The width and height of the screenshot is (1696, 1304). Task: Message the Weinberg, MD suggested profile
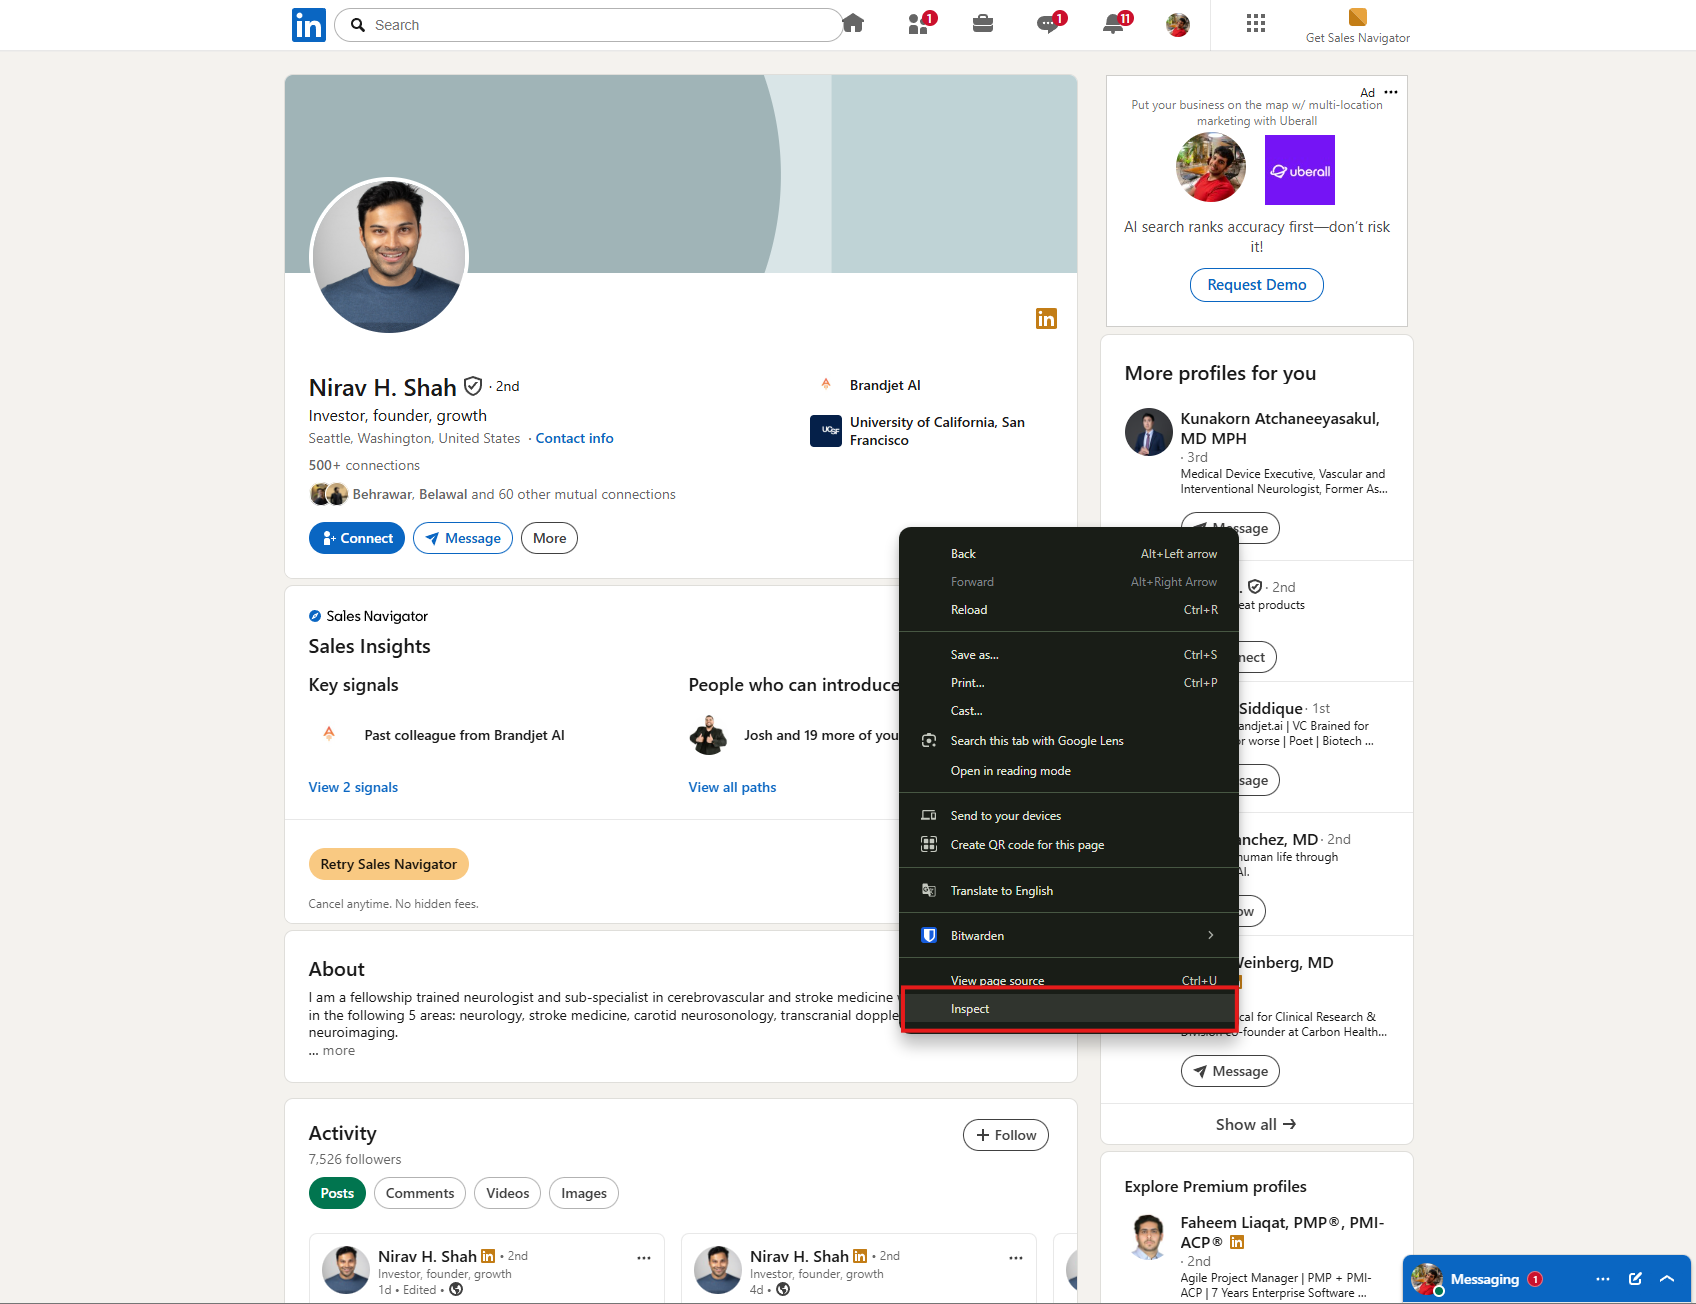(x=1230, y=1071)
